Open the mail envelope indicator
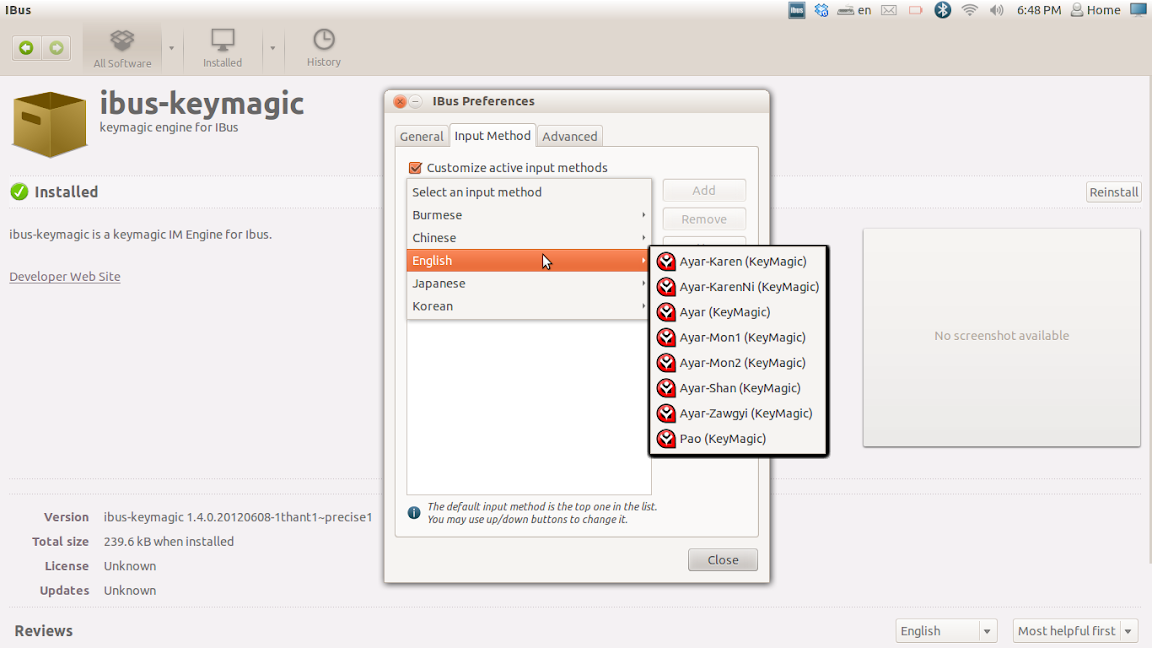The height and width of the screenshot is (648, 1152). (889, 10)
